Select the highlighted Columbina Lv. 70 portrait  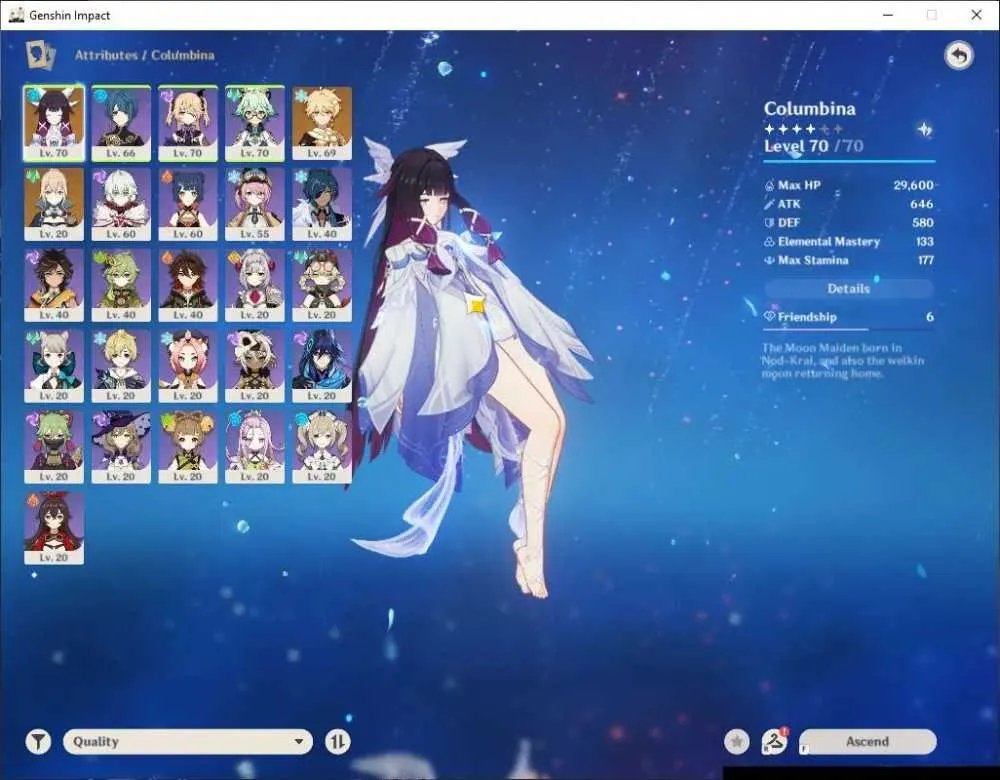pos(54,123)
